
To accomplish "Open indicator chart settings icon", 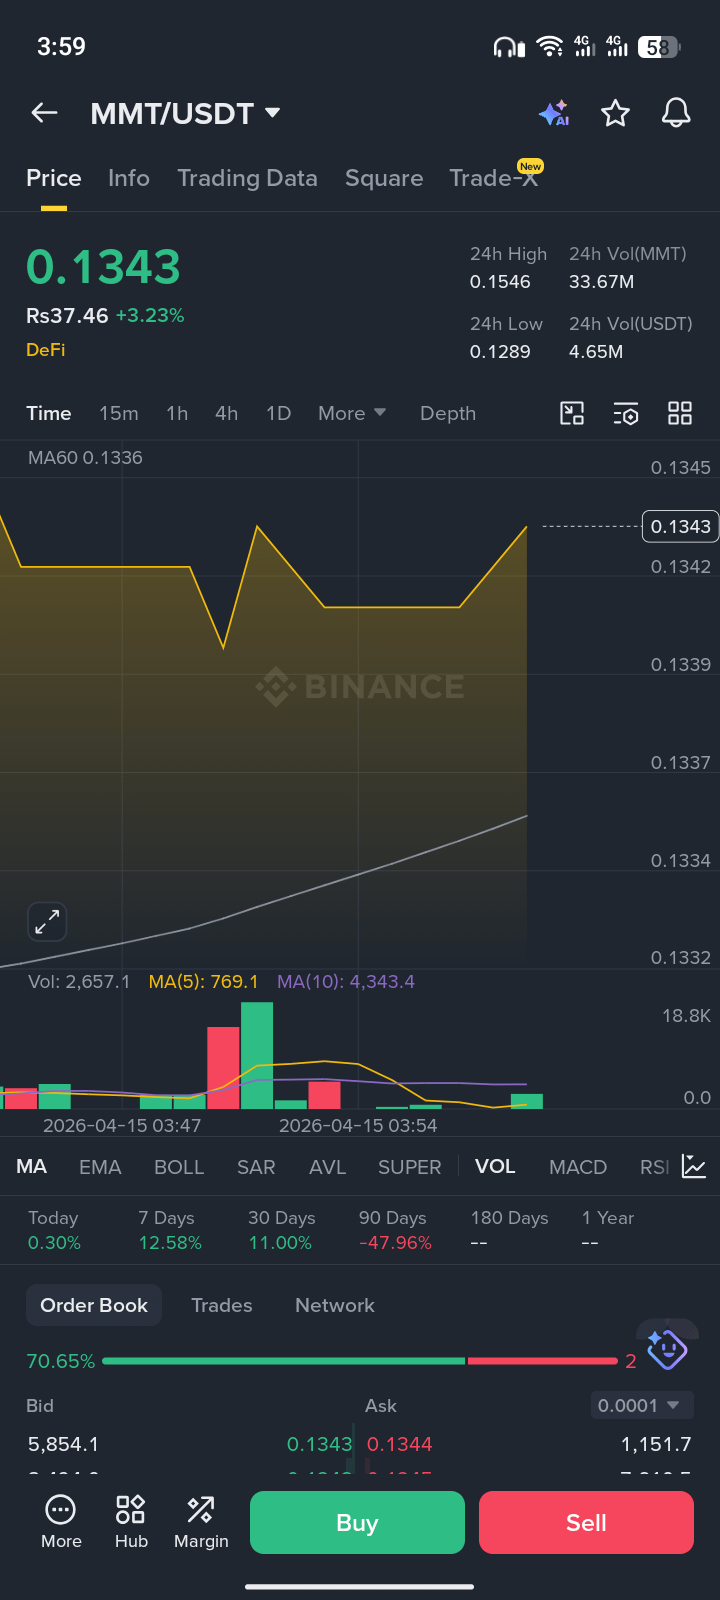I will pos(694,1166).
